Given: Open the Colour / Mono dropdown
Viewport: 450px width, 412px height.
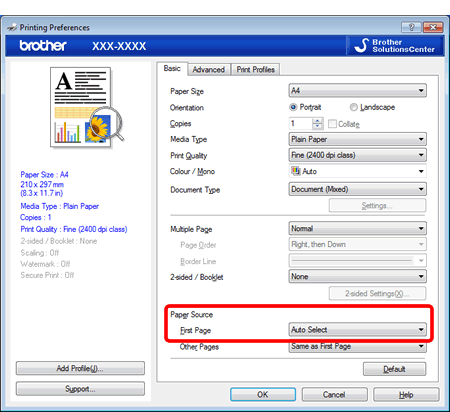Looking at the screenshot, I should pyautogui.click(x=357, y=171).
